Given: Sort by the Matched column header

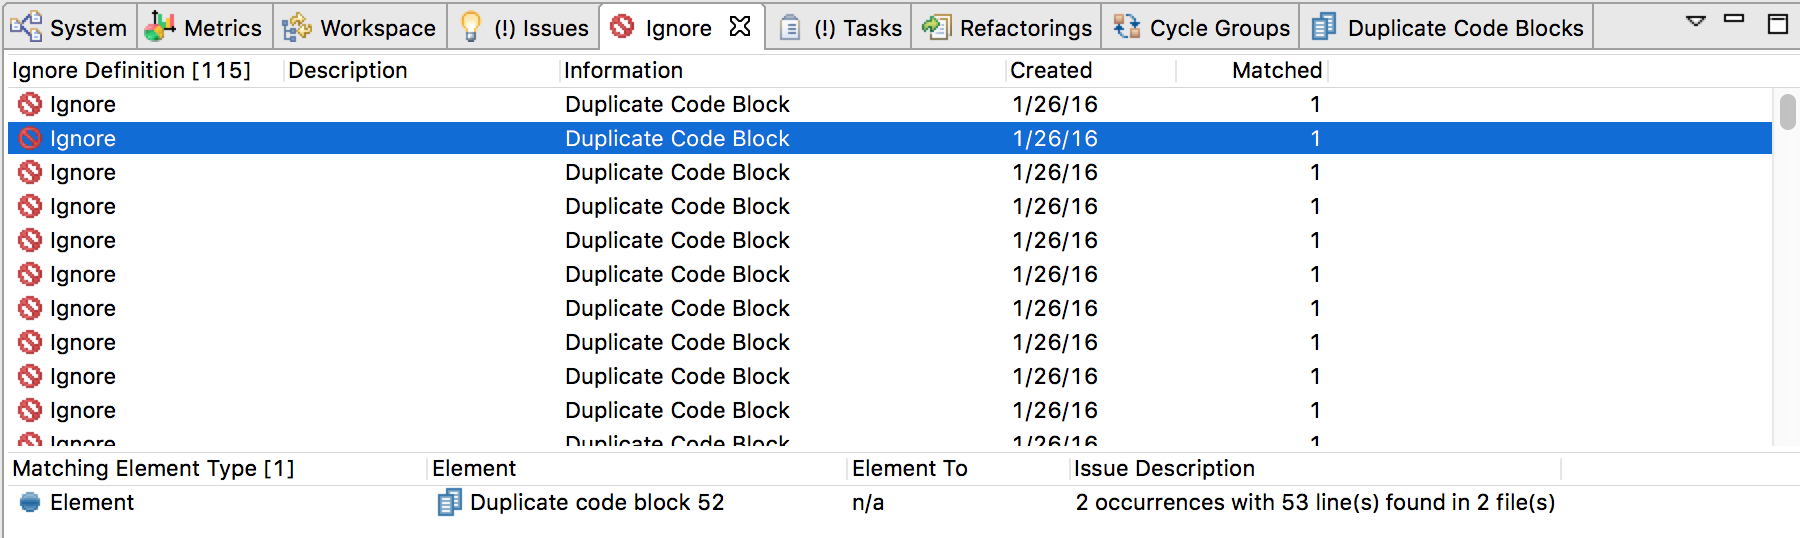Looking at the screenshot, I should point(1276,70).
